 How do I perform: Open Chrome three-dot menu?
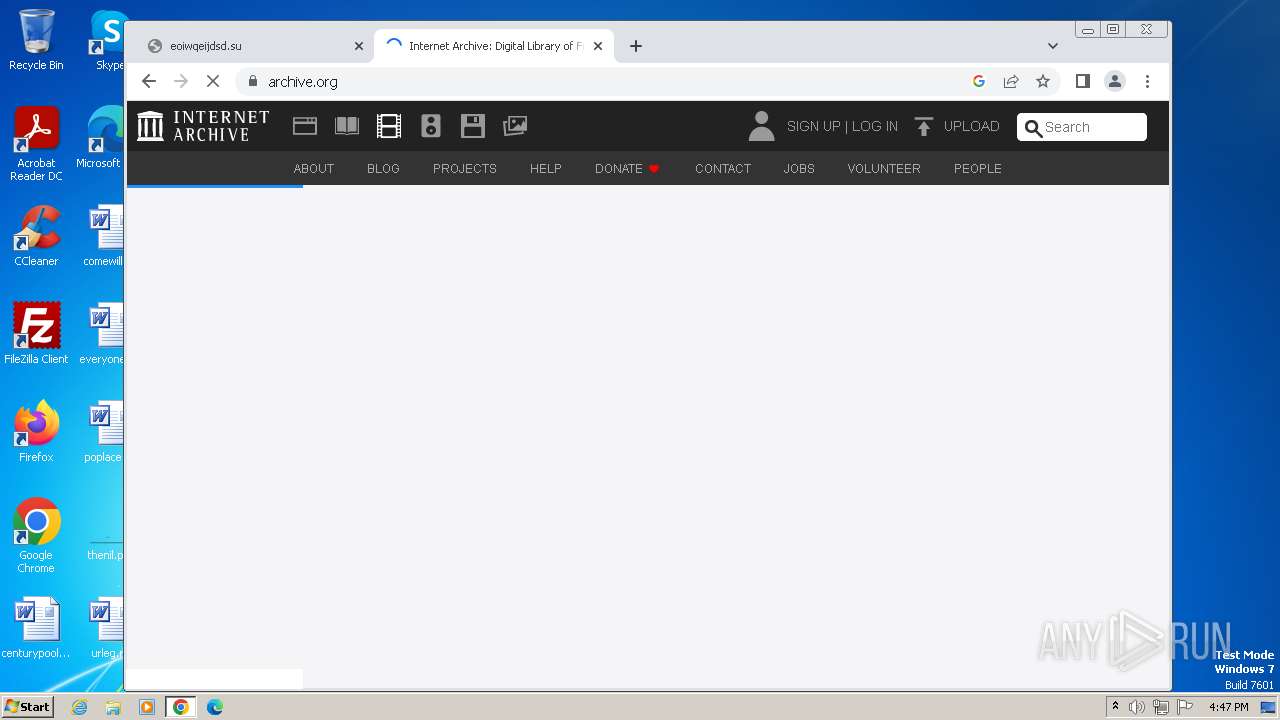pyautogui.click(x=1147, y=82)
